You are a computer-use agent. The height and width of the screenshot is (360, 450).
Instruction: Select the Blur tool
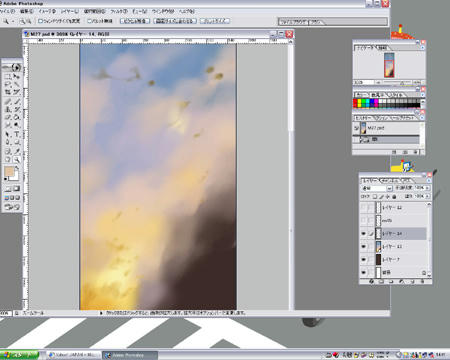click(8, 125)
